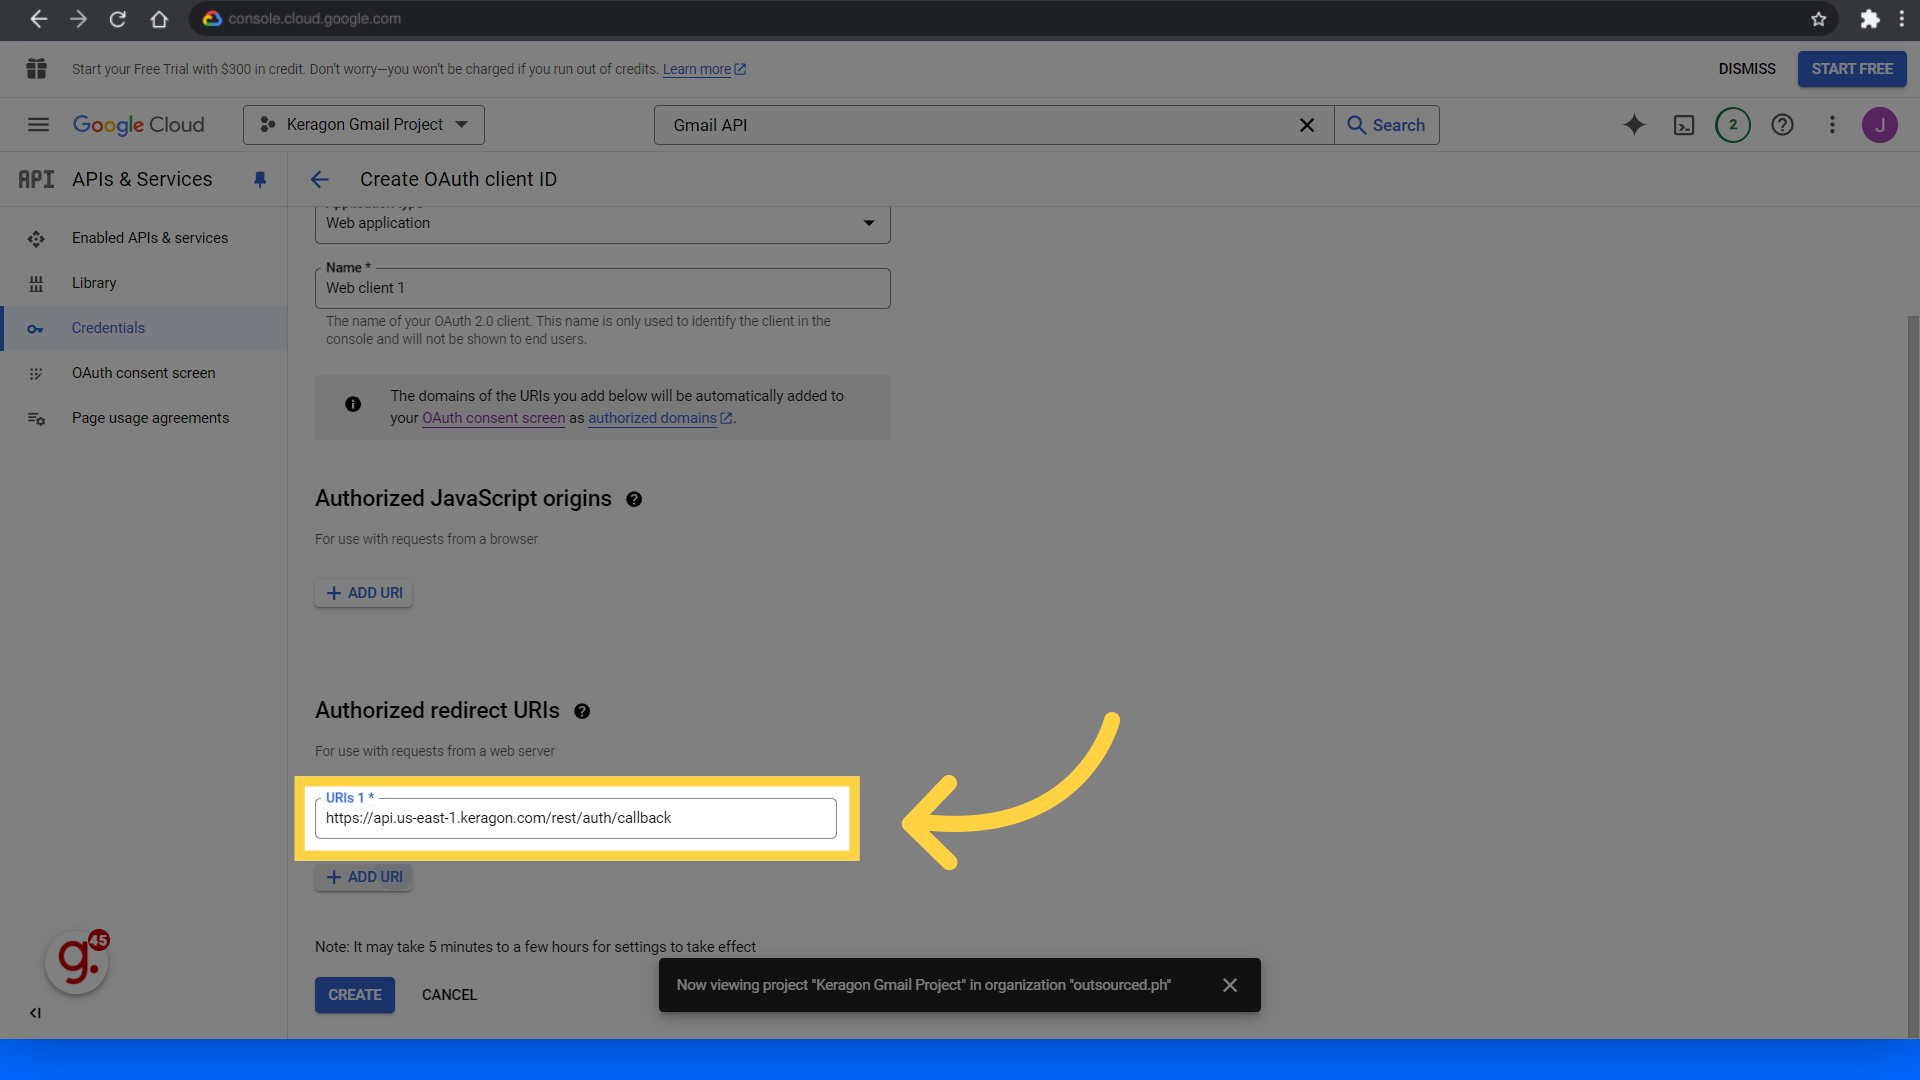Add URI under redirect URIs
Viewport: 1920px width, 1080px height.
click(x=364, y=877)
